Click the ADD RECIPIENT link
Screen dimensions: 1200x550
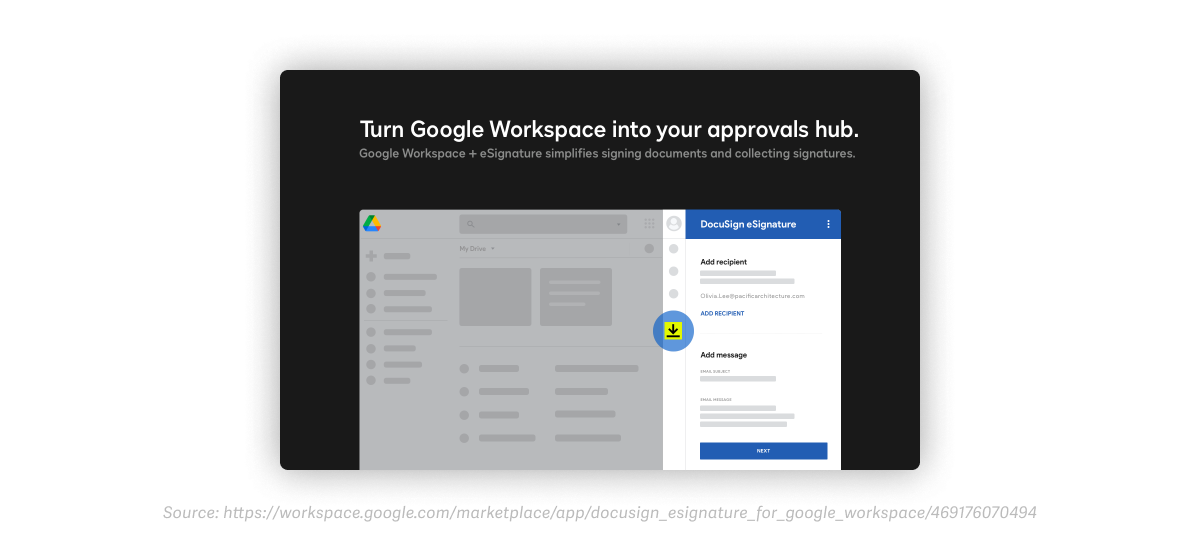pos(722,313)
